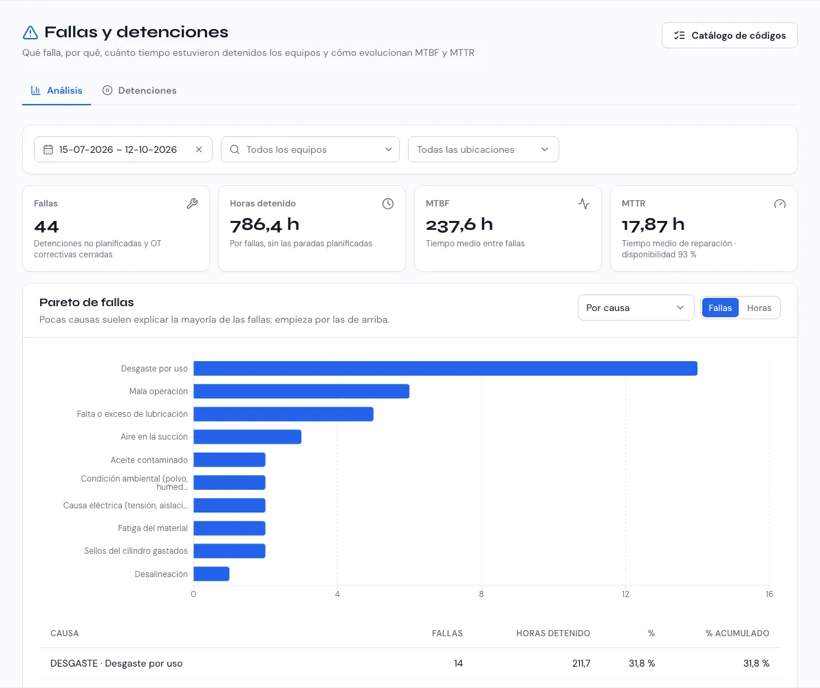Click the 44 failures count

pyautogui.click(x=47, y=227)
